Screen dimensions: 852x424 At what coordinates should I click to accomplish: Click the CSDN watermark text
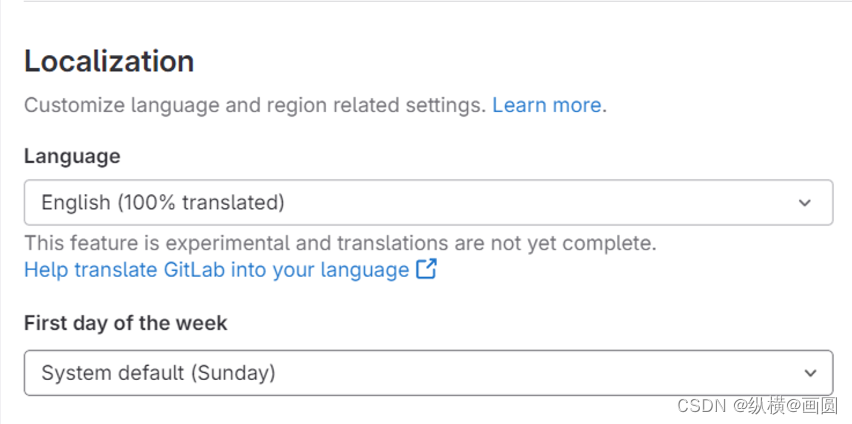click(757, 405)
